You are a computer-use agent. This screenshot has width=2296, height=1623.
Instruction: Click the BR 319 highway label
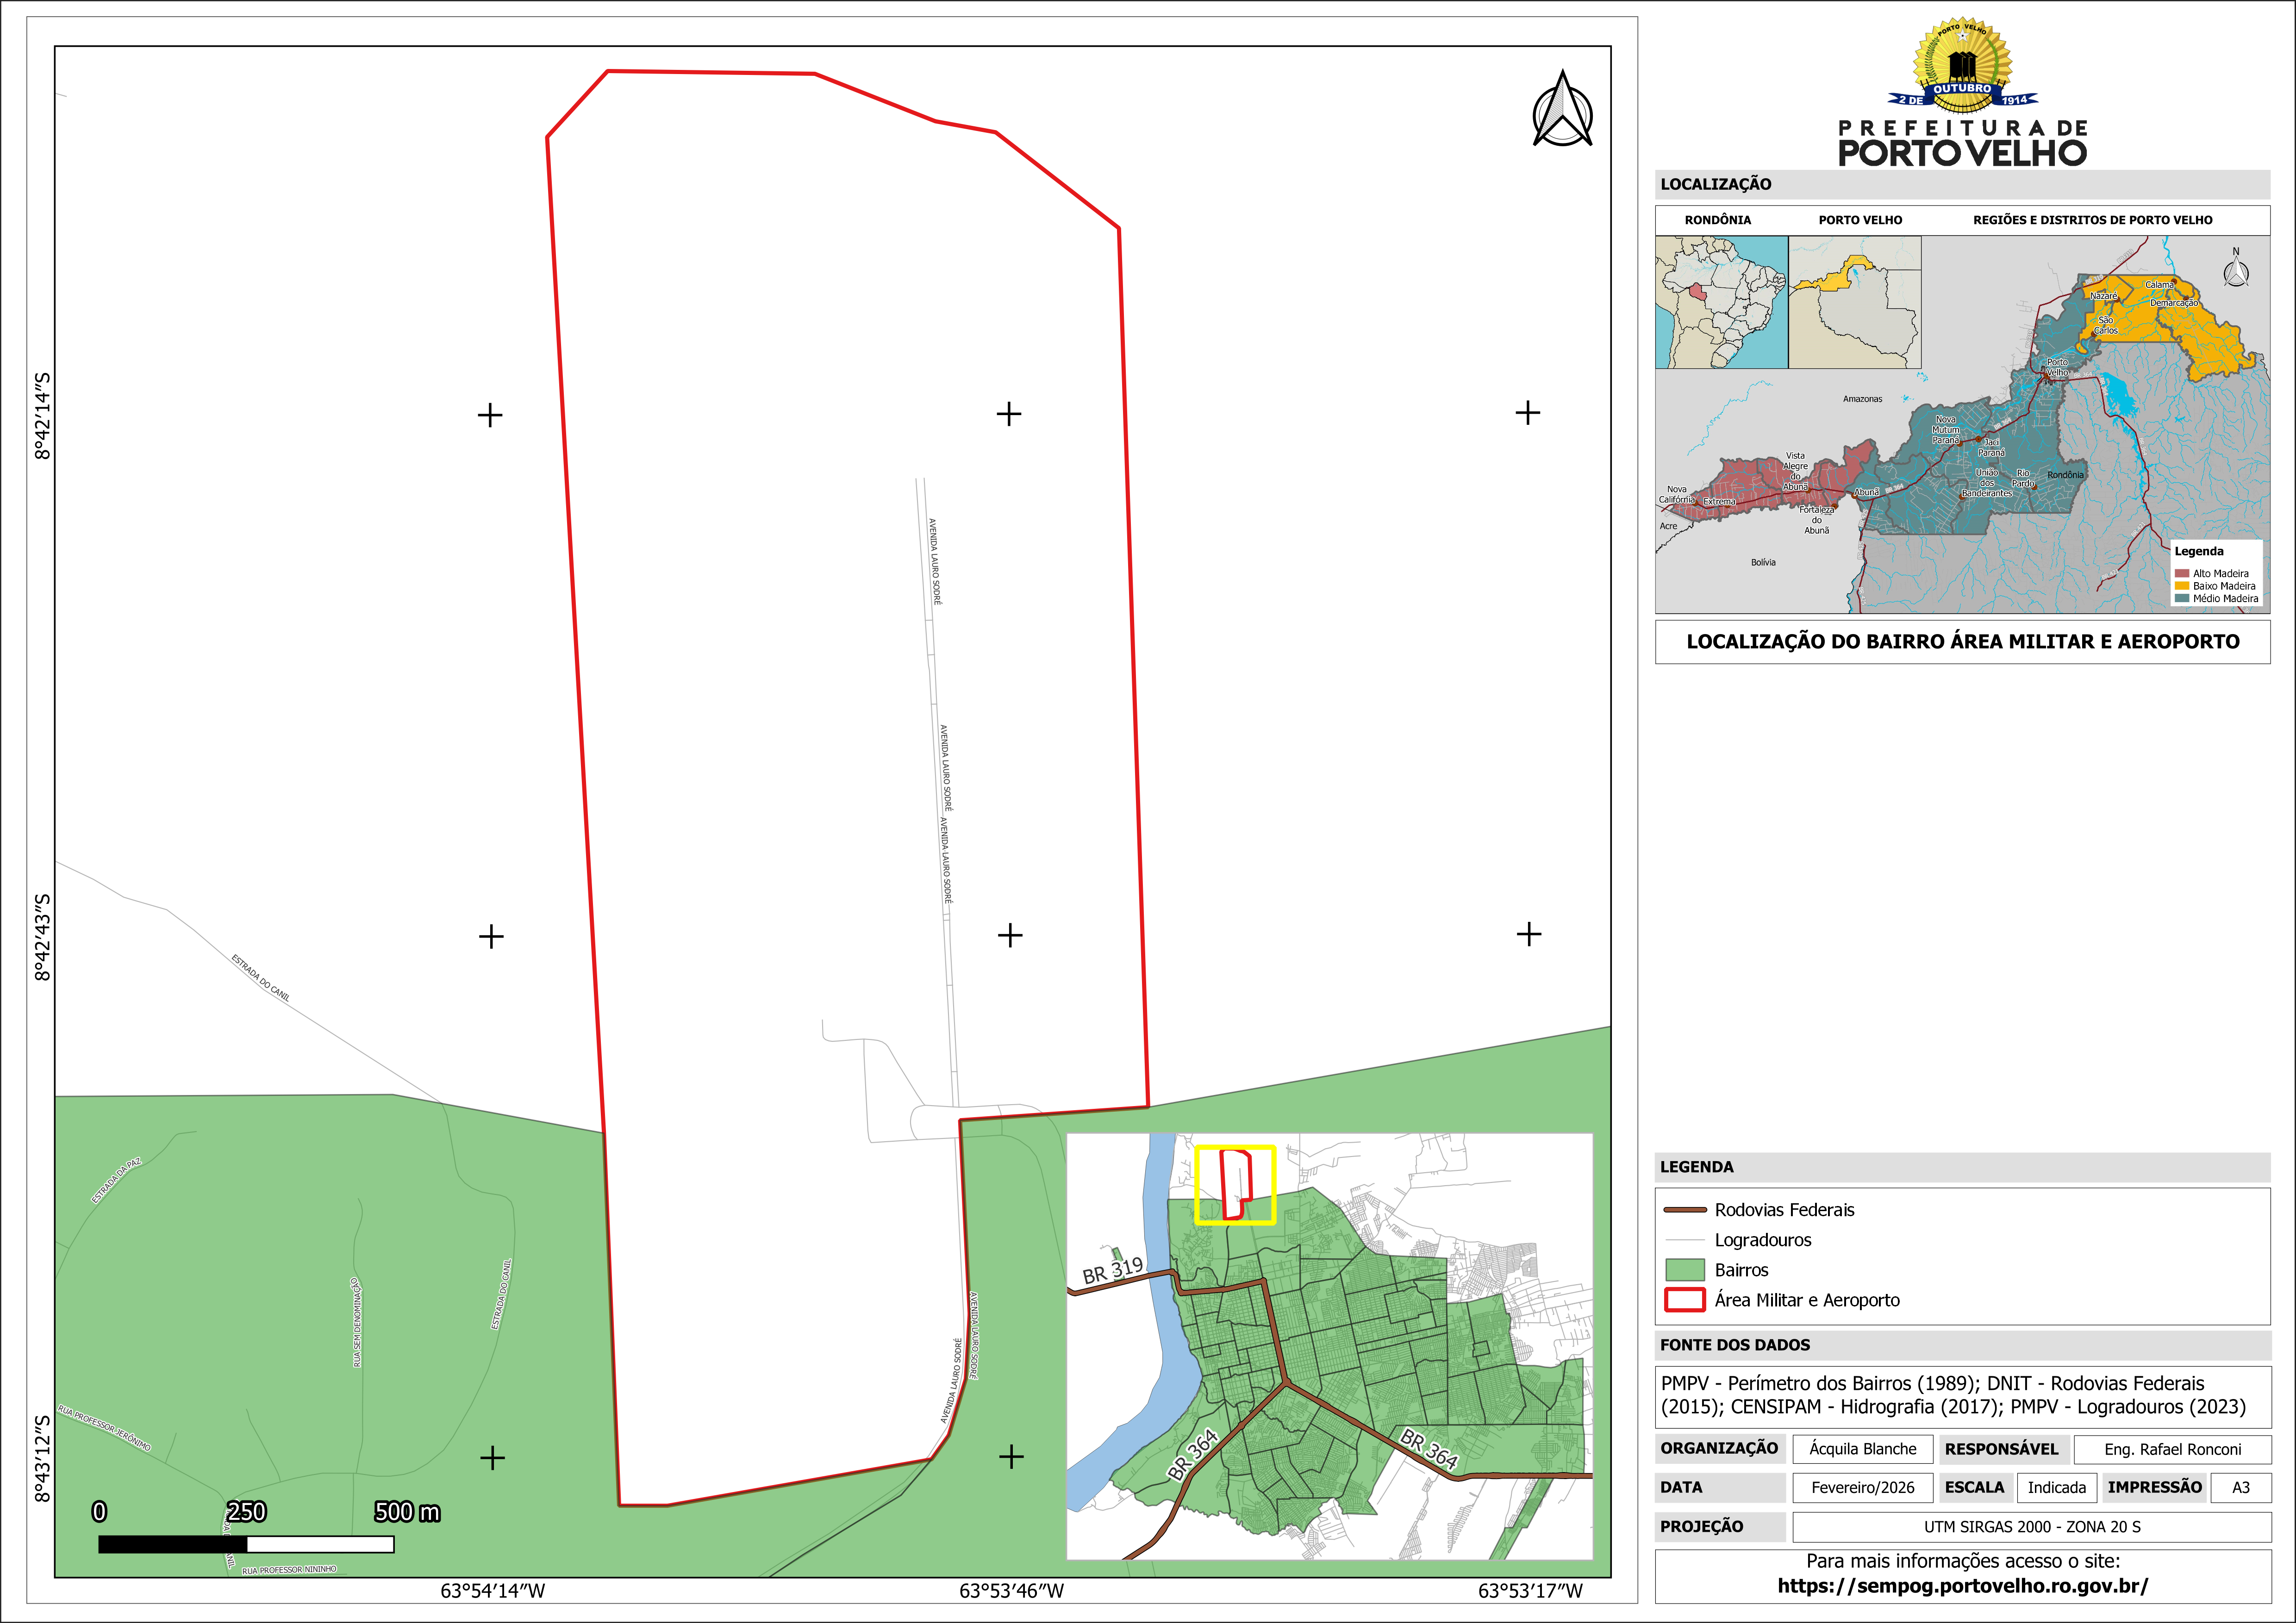[x=1112, y=1270]
